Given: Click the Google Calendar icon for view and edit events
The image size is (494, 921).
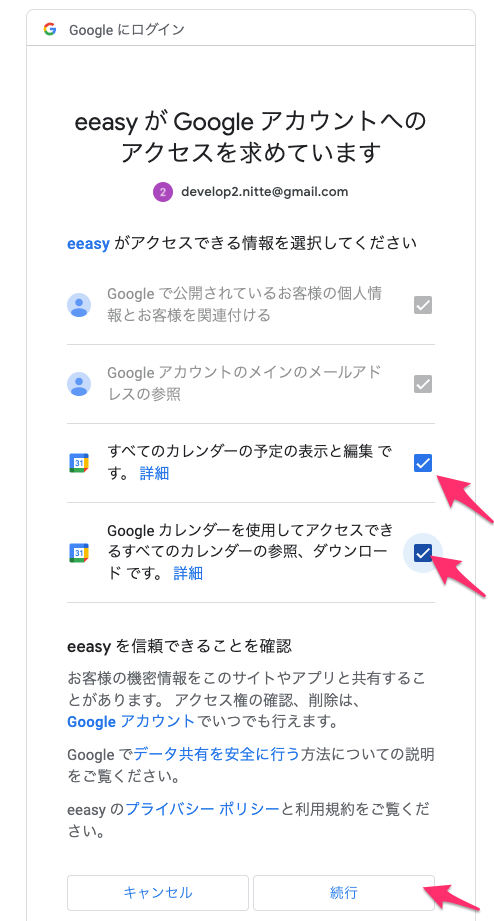Looking at the screenshot, I should (79, 463).
